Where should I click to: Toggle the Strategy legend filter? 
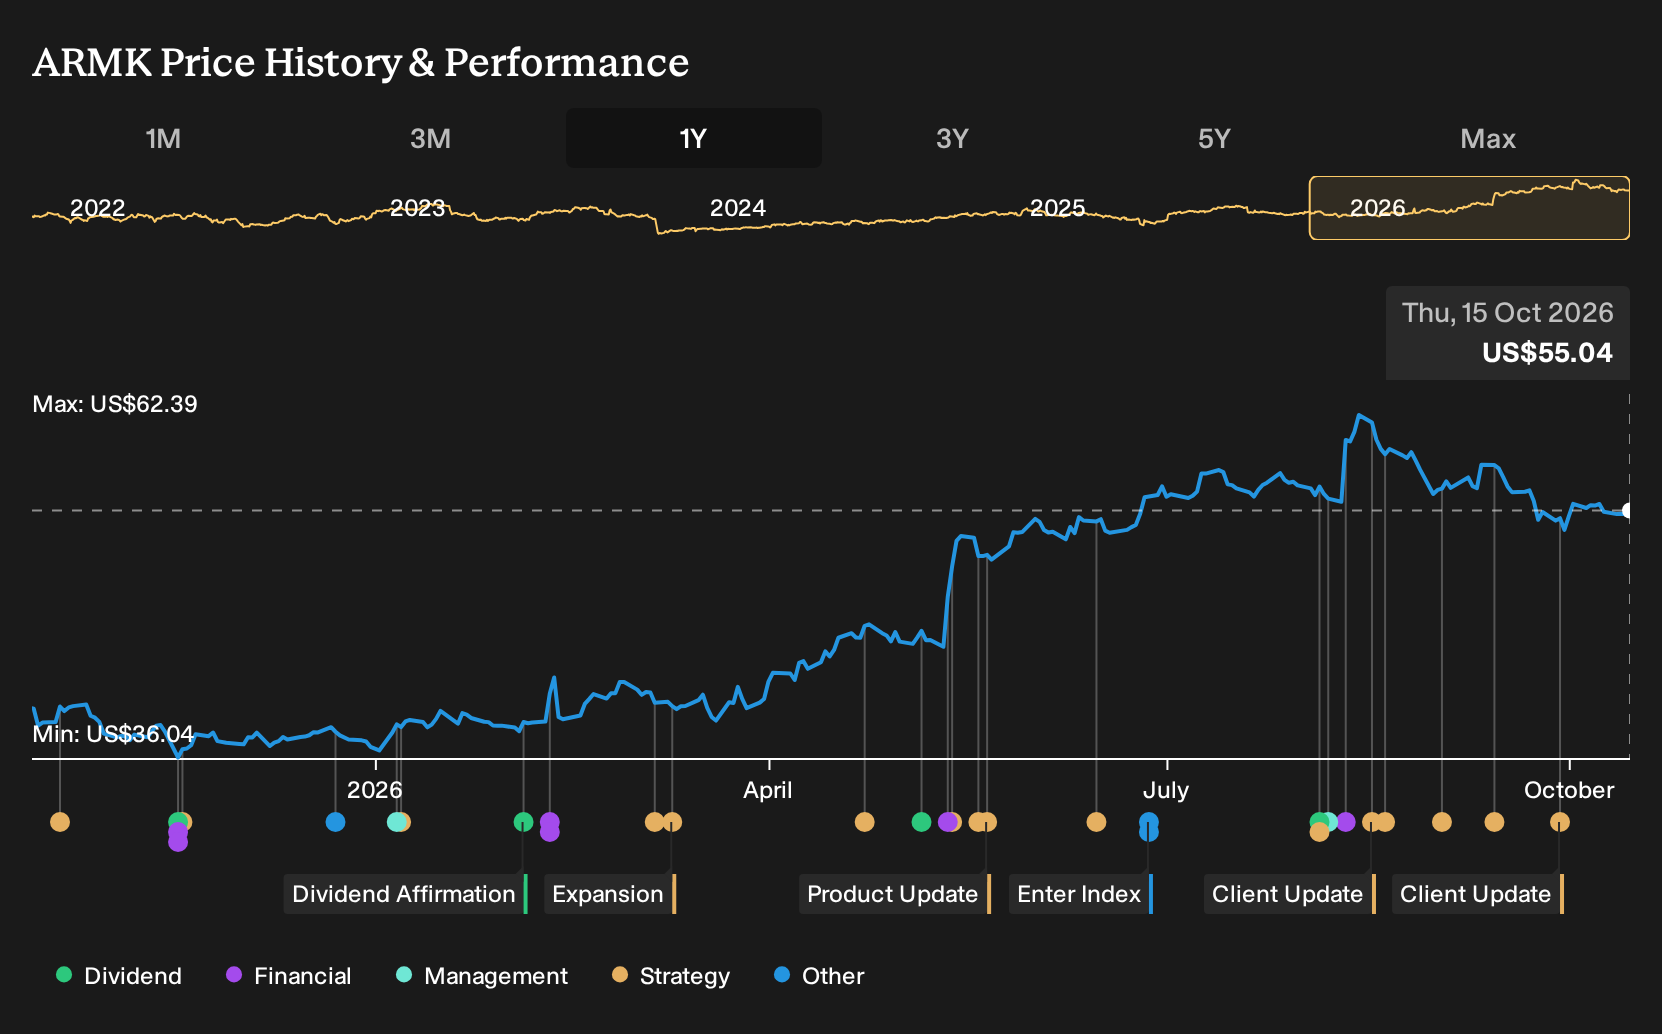tap(671, 976)
